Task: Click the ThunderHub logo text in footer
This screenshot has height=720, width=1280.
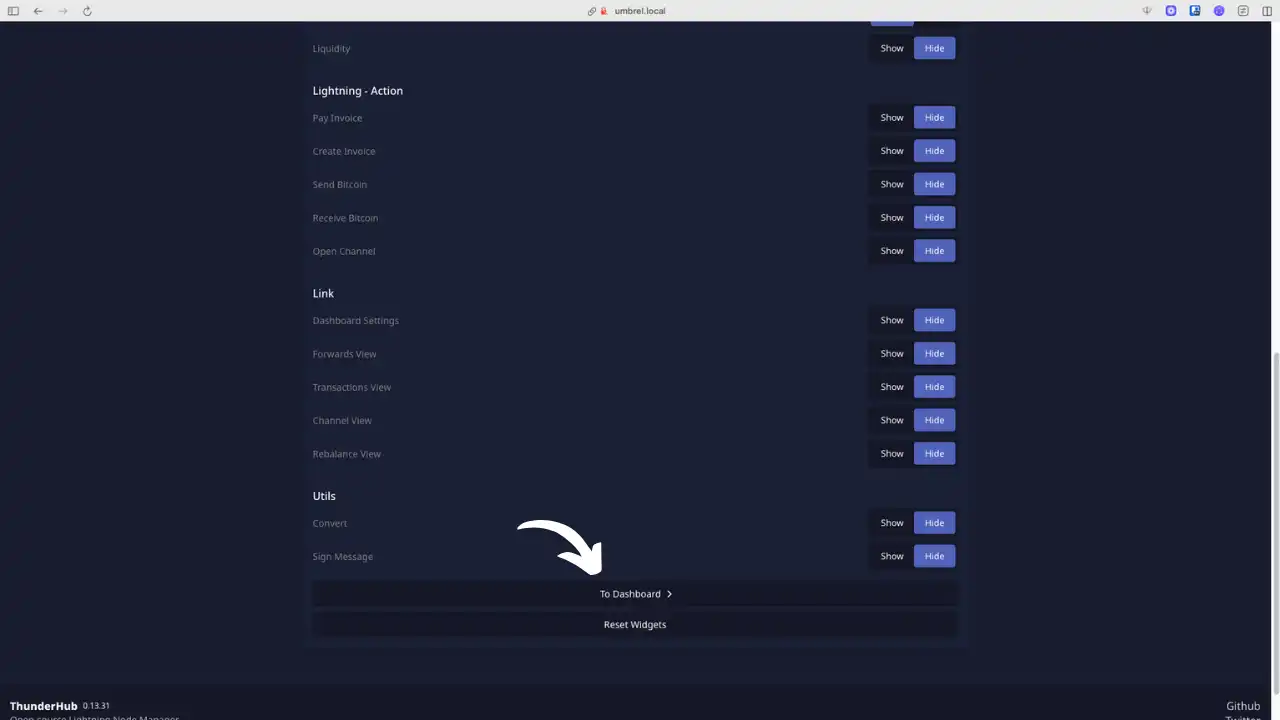Action: [x=43, y=706]
